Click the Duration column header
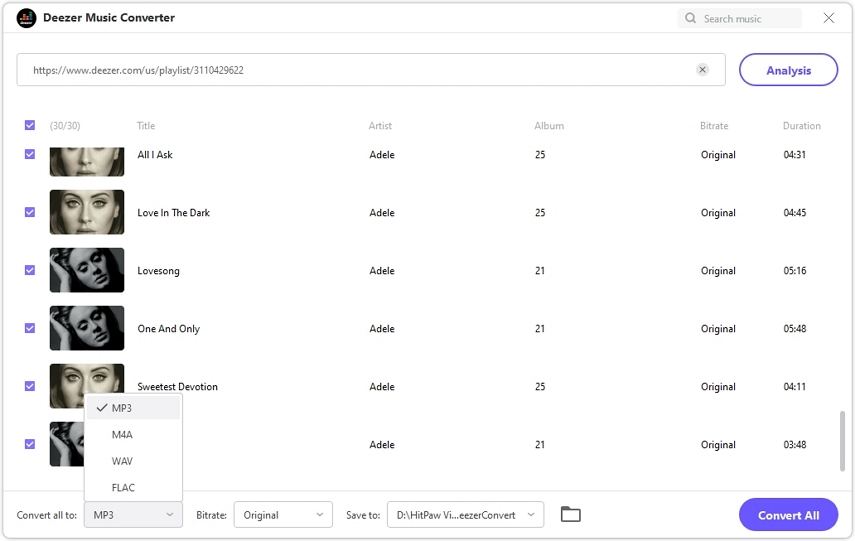This screenshot has width=855, height=541. [x=802, y=125]
